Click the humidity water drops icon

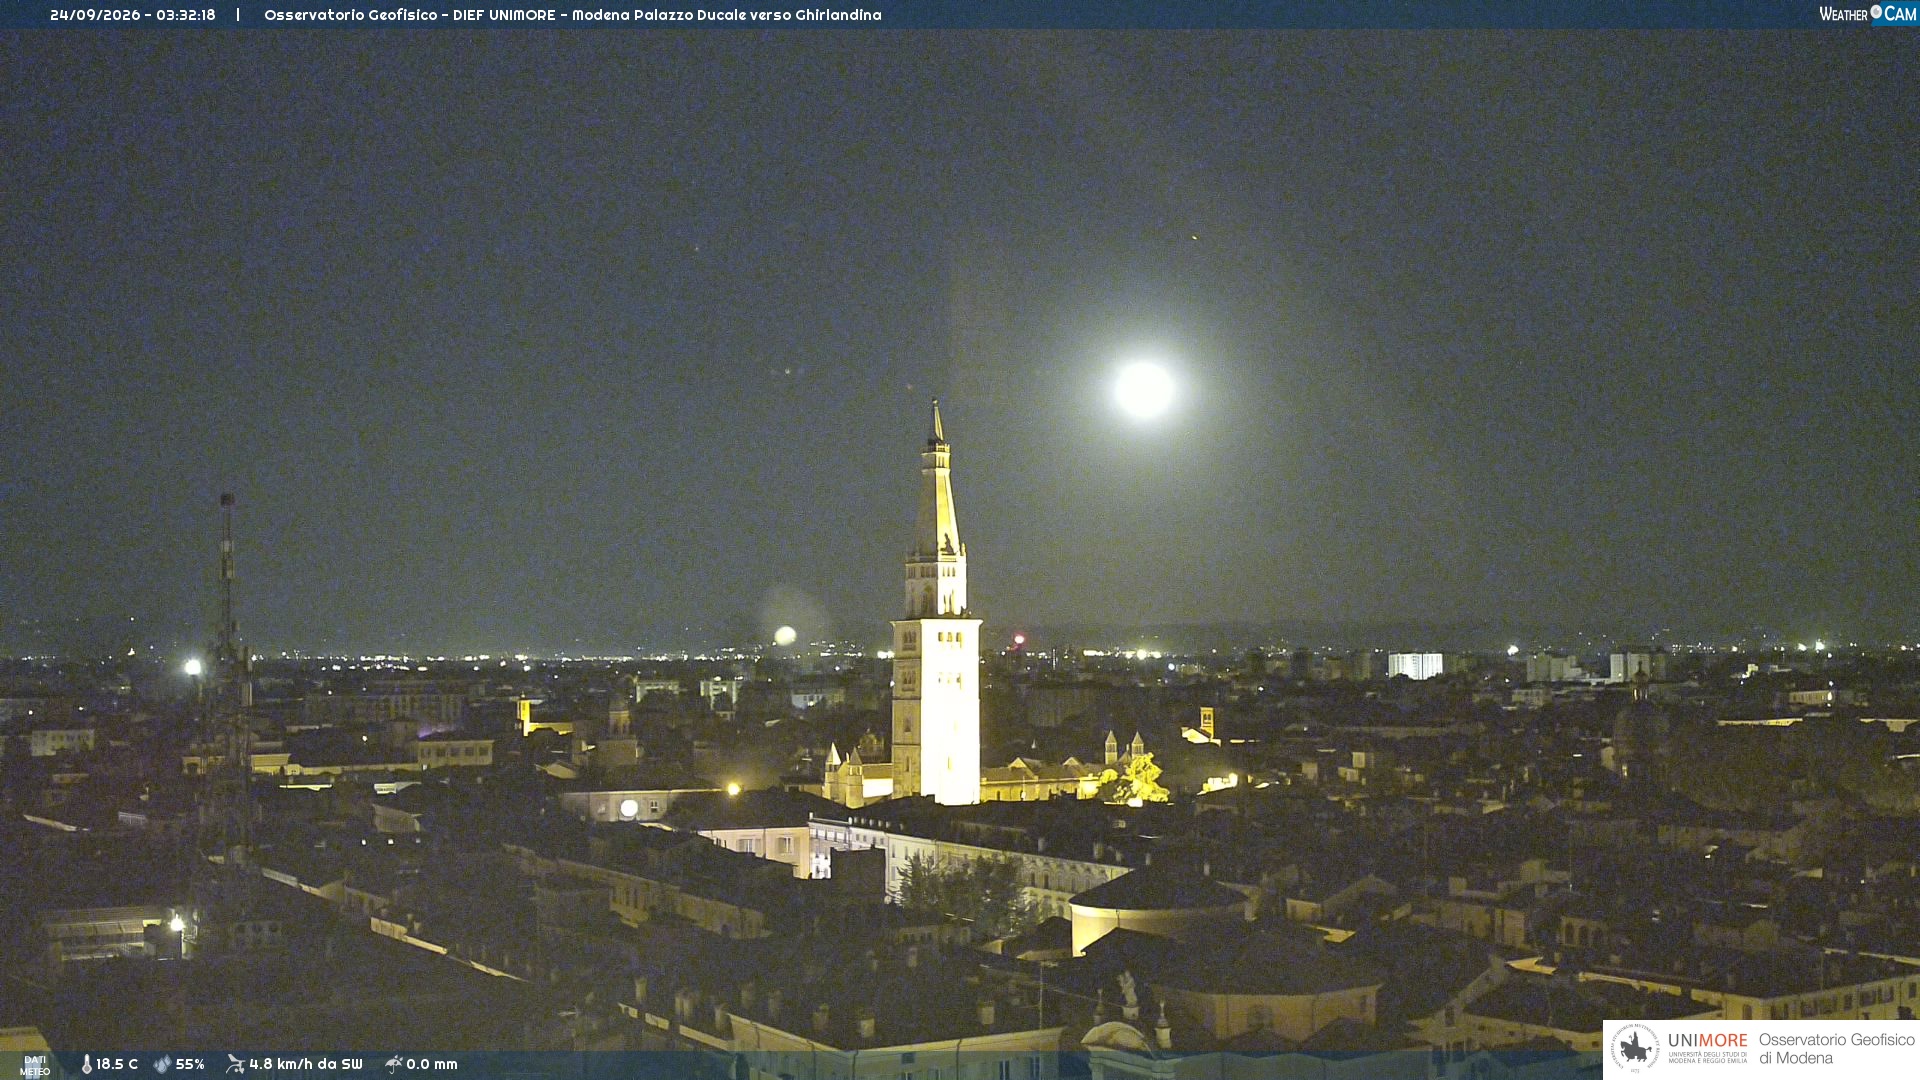click(162, 1065)
